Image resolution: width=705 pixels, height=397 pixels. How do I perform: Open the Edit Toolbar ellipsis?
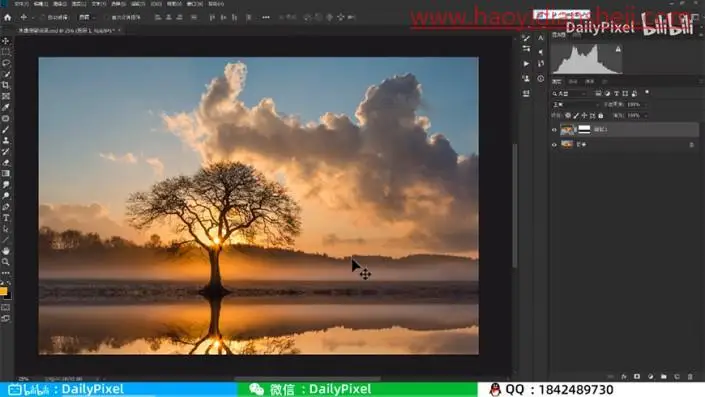tap(6, 273)
